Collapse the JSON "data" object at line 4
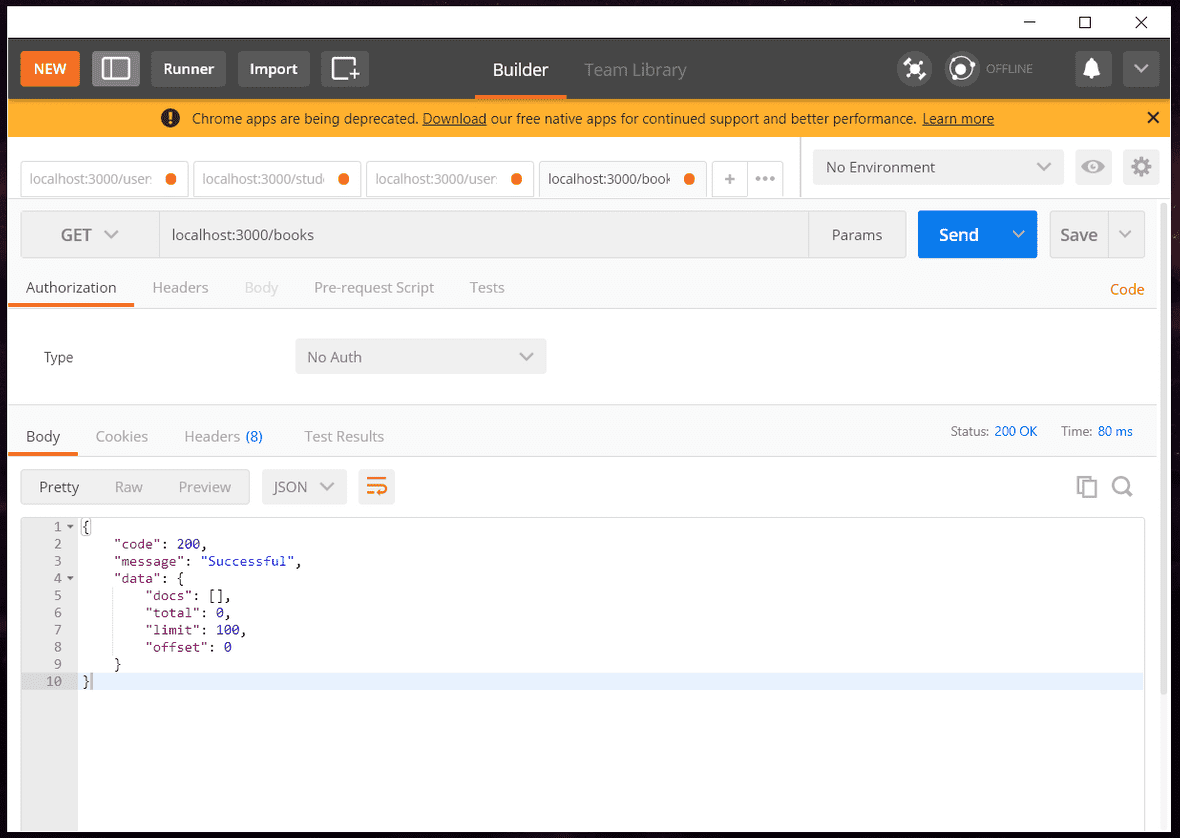 [x=71, y=579]
